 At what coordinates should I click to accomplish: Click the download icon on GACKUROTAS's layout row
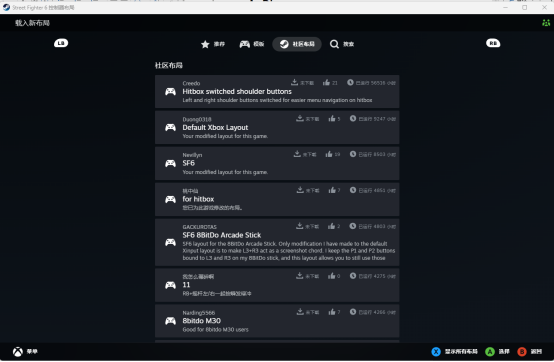pos(300,226)
